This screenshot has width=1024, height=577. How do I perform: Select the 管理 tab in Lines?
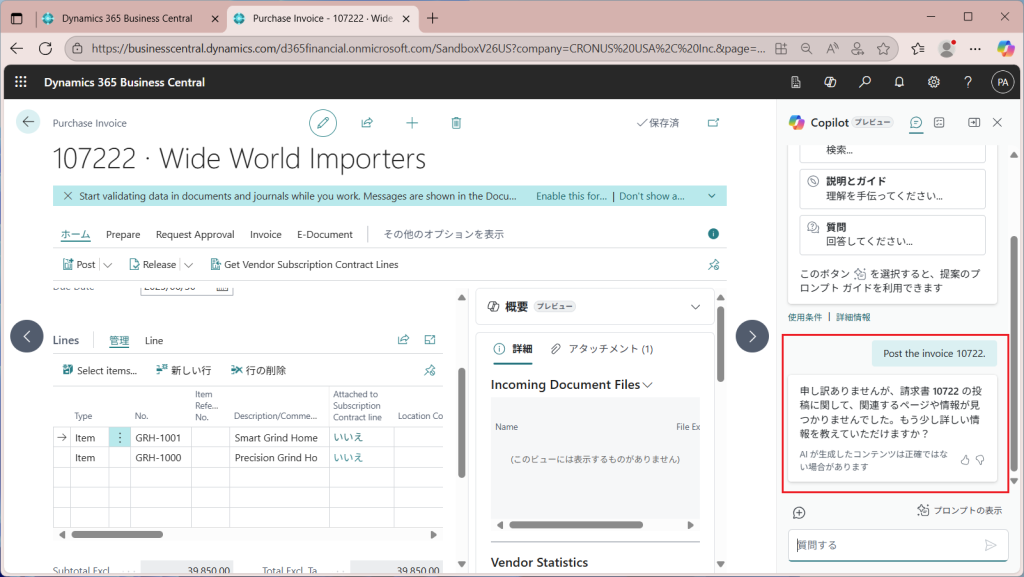(119, 340)
